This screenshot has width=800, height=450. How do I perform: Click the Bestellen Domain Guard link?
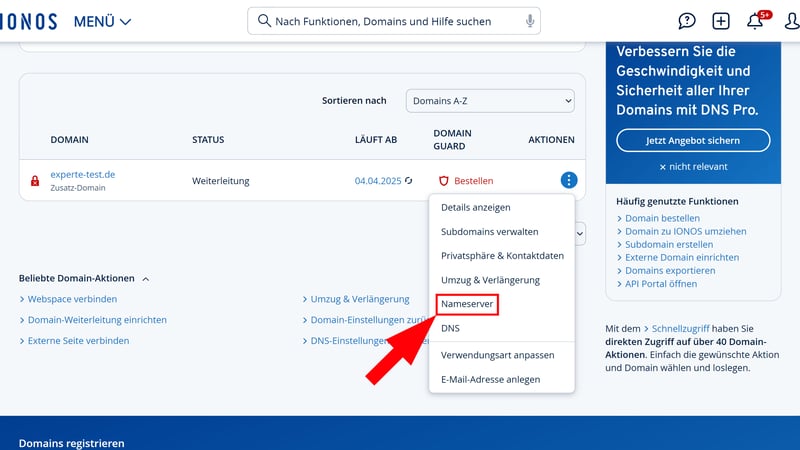[x=473, y=181]
